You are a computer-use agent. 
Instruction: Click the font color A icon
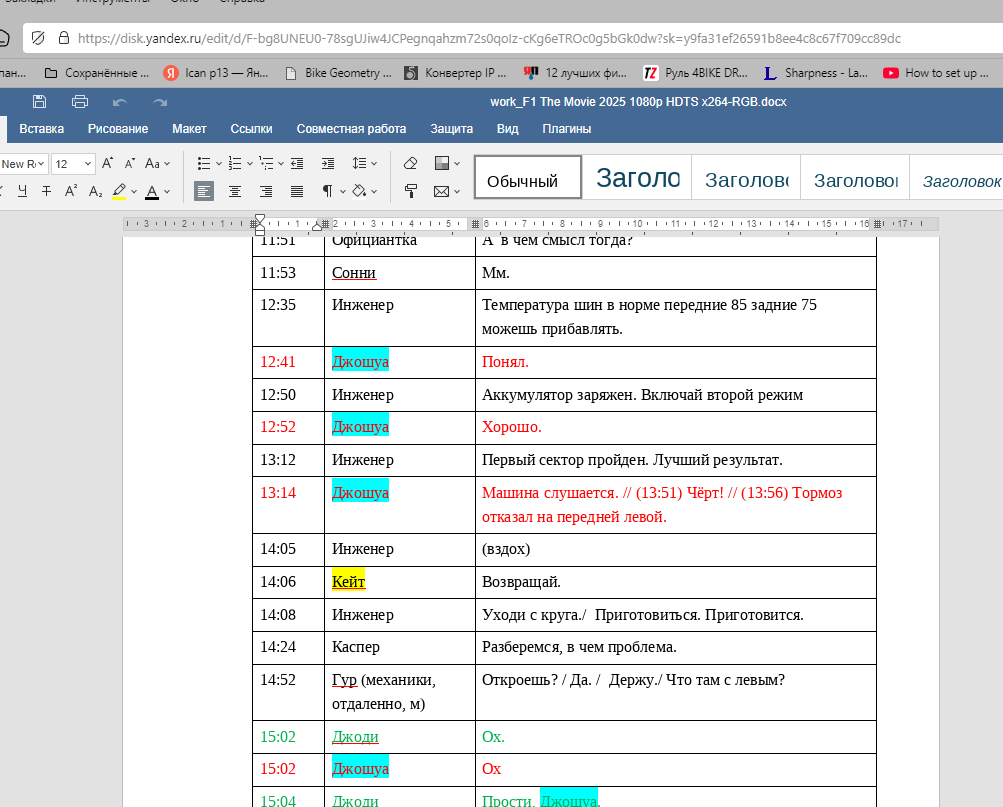coord(152,191)
